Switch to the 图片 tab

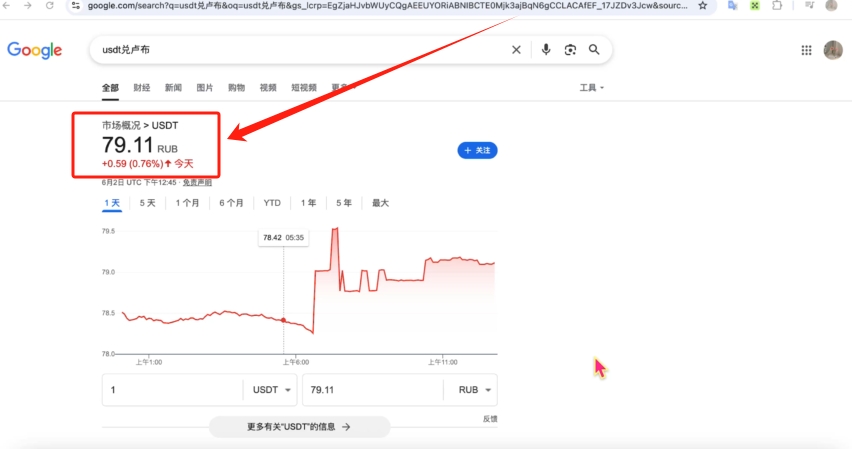(205, 88)
